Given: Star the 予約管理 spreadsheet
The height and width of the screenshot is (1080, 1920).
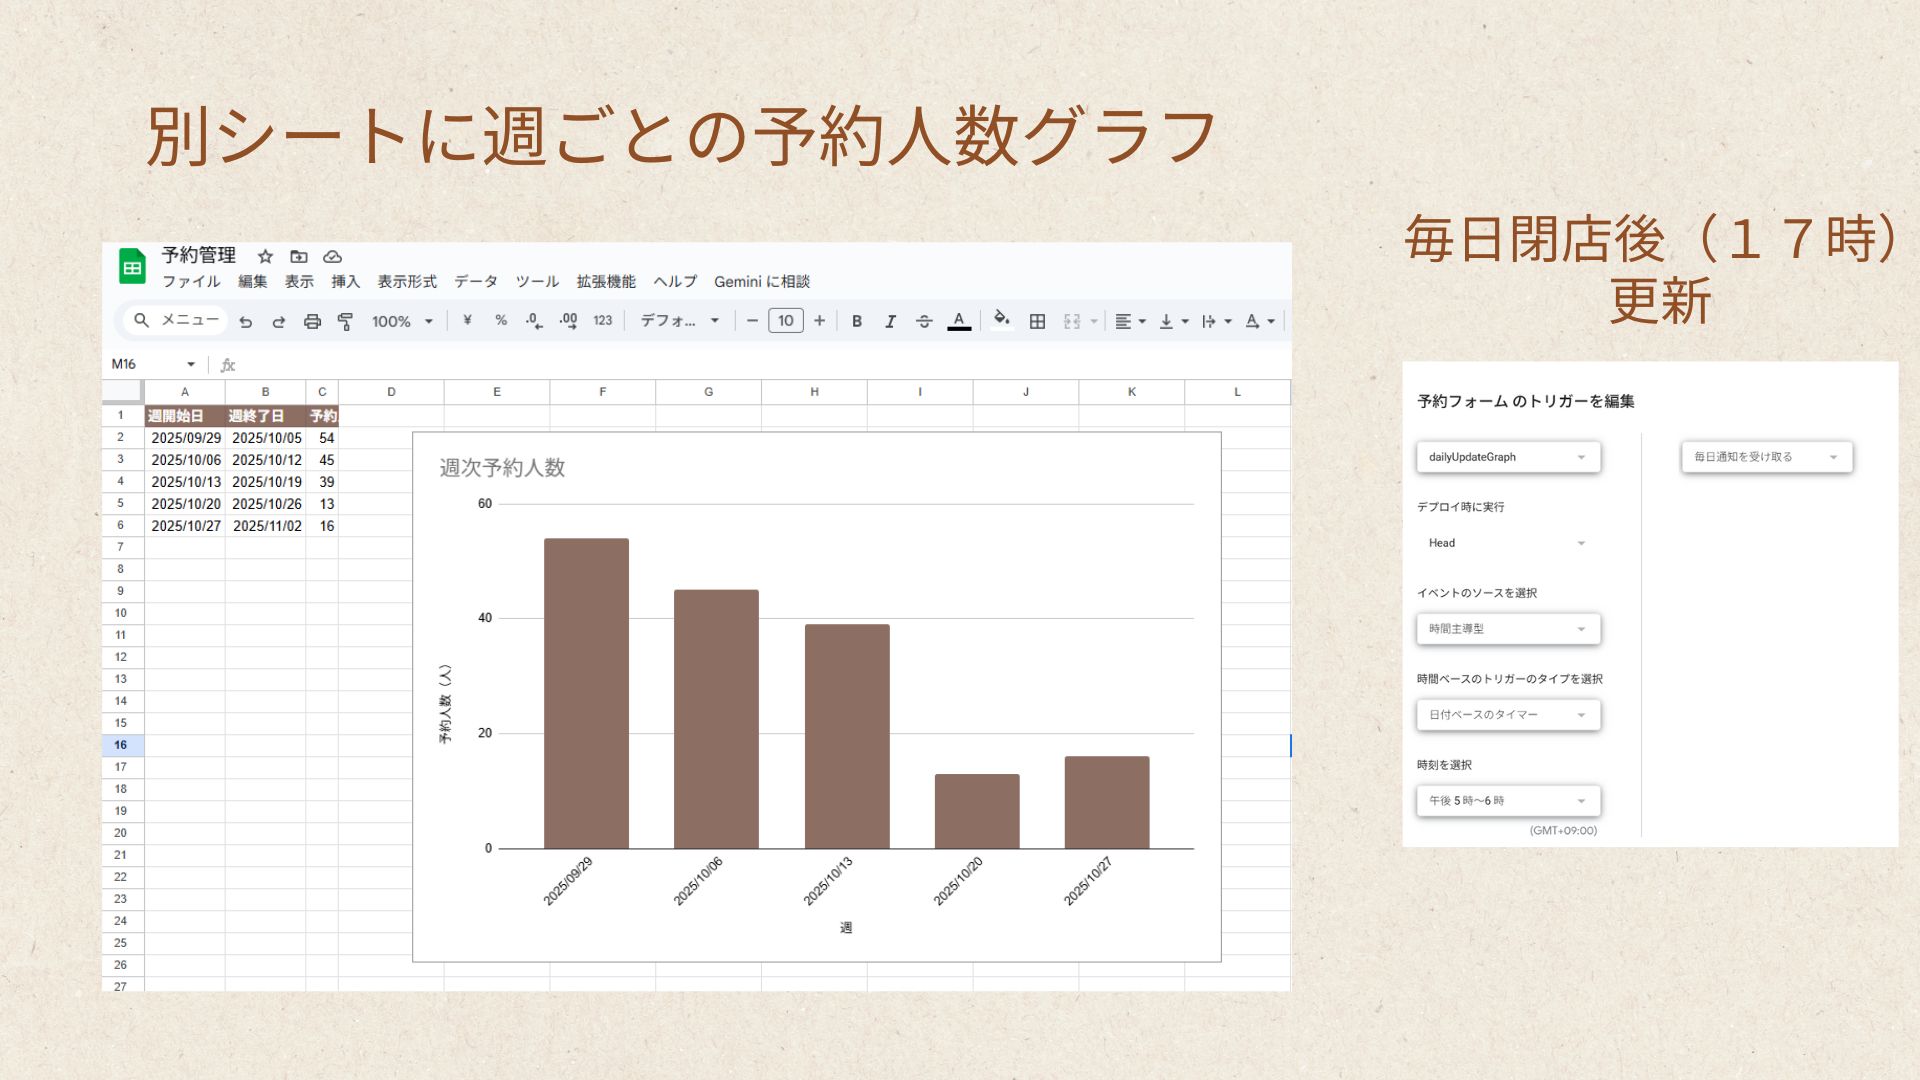Looking at the screenshot, I should [x=265, y=257].
